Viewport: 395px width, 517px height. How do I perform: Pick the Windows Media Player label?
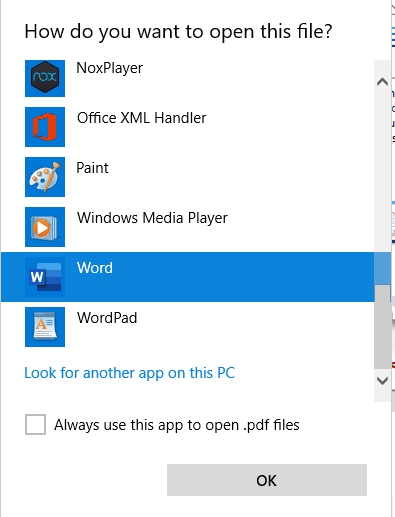pos(152,218)
